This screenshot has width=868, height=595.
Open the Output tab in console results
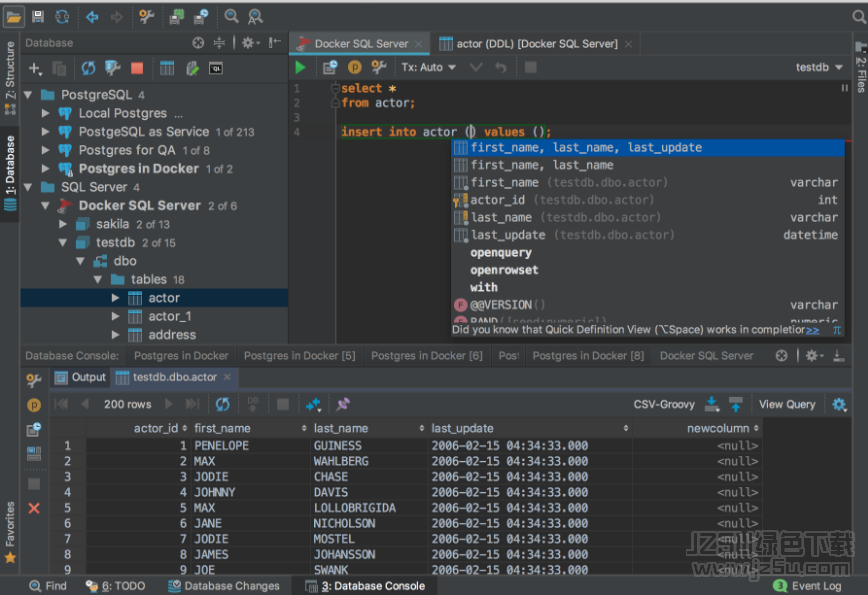(x=81, y=377)
